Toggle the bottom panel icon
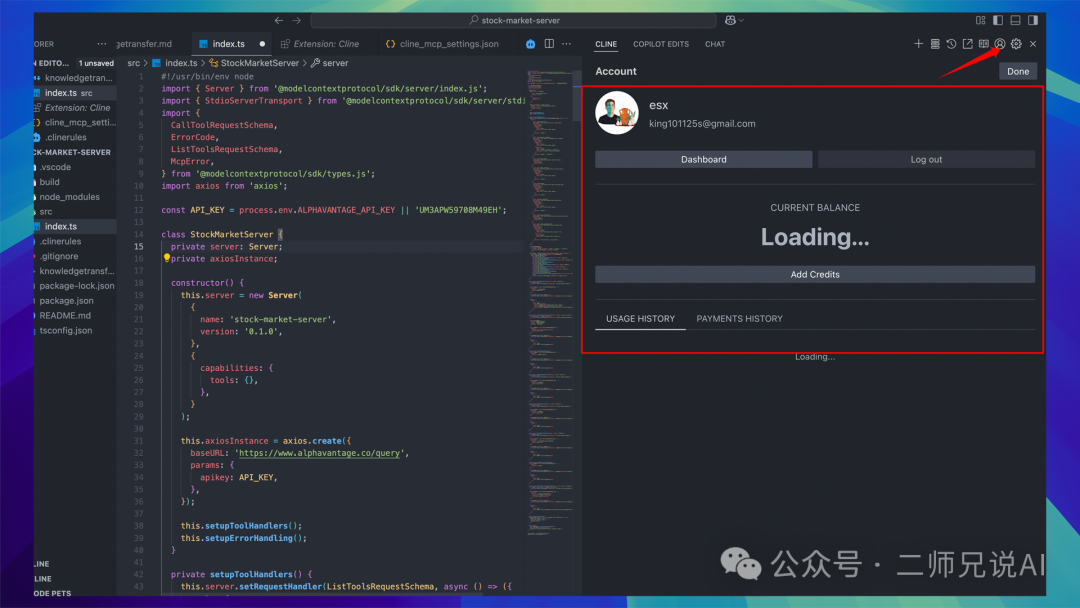This screenshot has width=1080, height=608. click(1015, 20)
